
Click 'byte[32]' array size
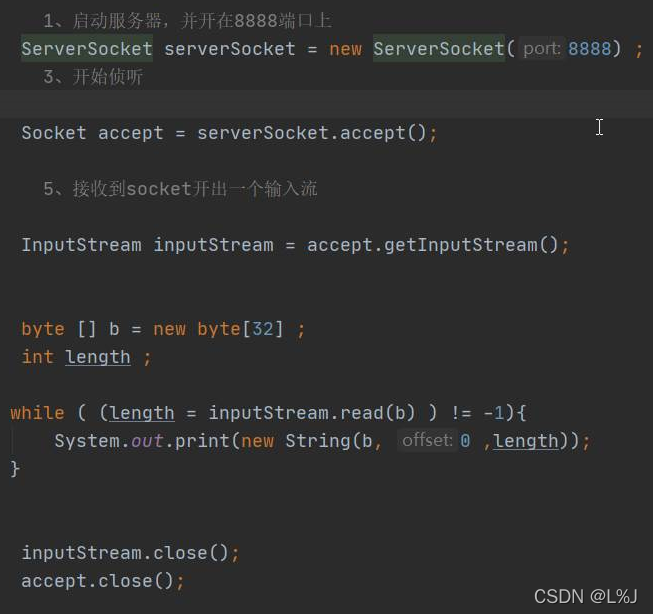(240, 329)
